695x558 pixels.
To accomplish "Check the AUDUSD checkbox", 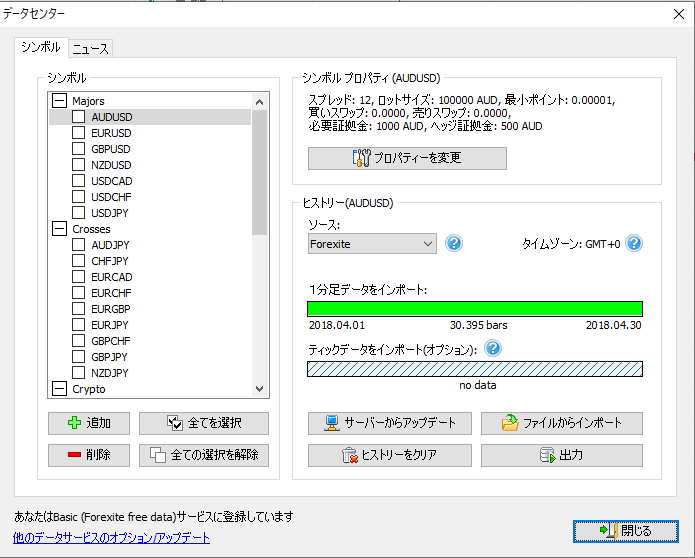I will [x=78, y=117].
